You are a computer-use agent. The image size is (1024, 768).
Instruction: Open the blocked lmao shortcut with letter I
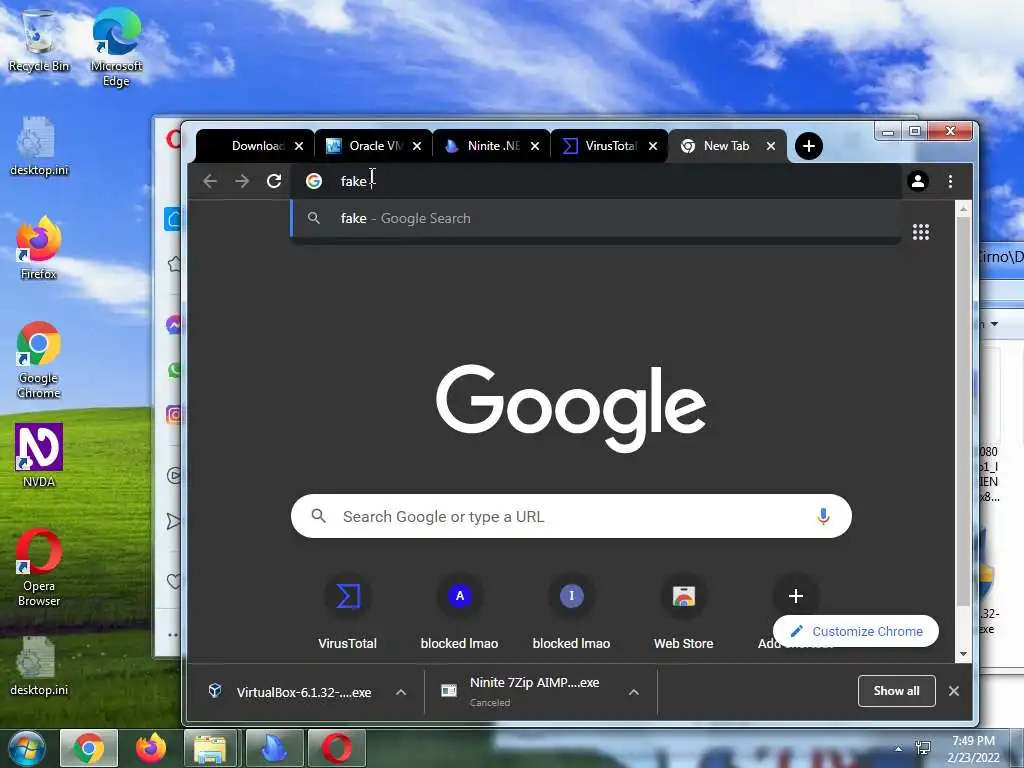click(x=571, y=611)
